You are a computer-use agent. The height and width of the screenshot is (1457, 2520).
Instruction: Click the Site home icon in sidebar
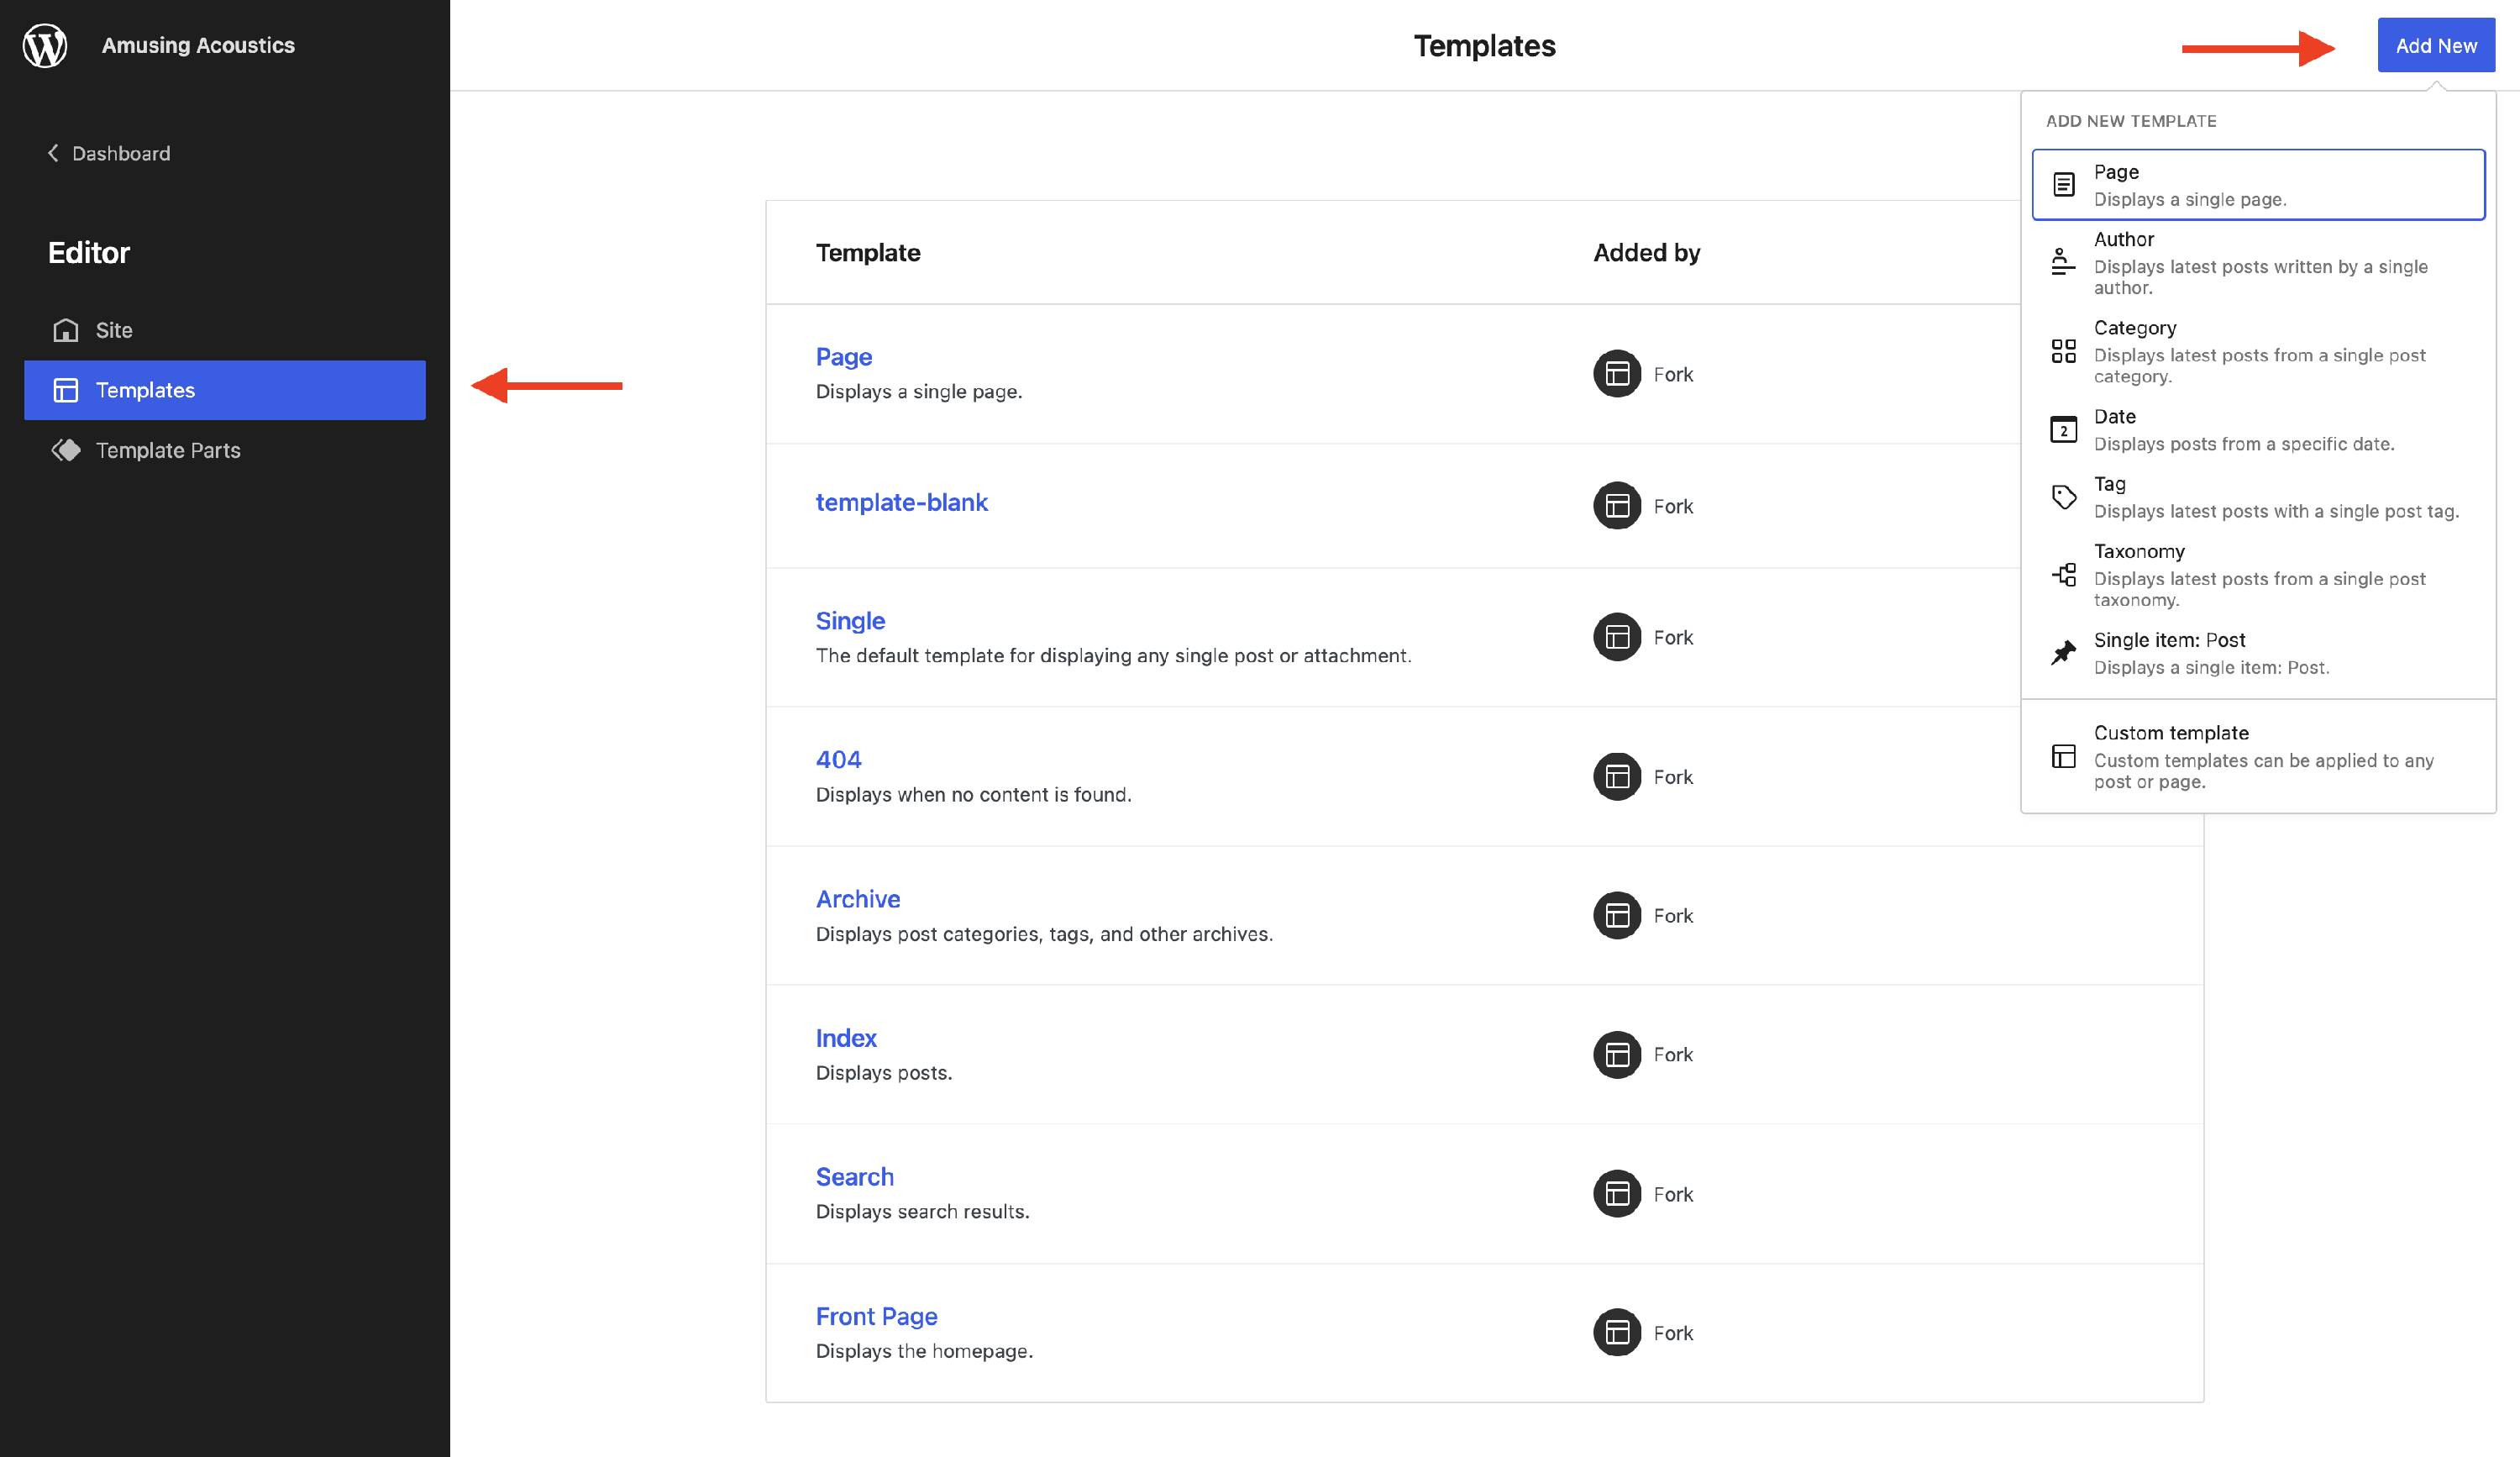pyautogui.click(x=66, y=330)
